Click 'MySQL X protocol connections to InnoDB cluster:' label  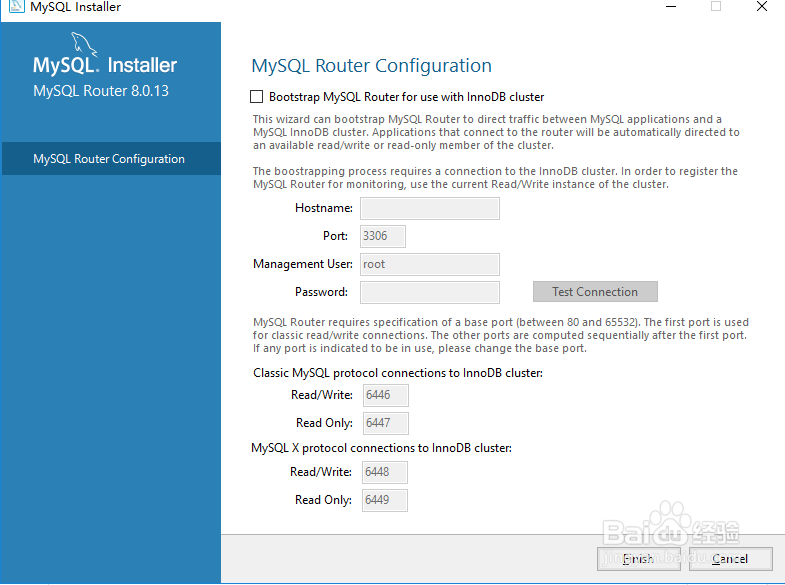[381, 448]
